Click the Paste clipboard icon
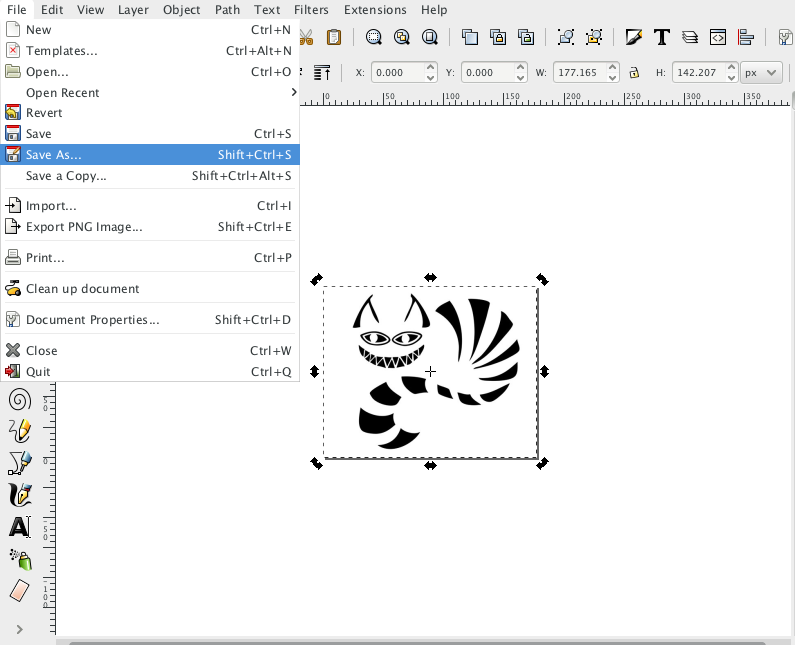 (x=334, y=37)
